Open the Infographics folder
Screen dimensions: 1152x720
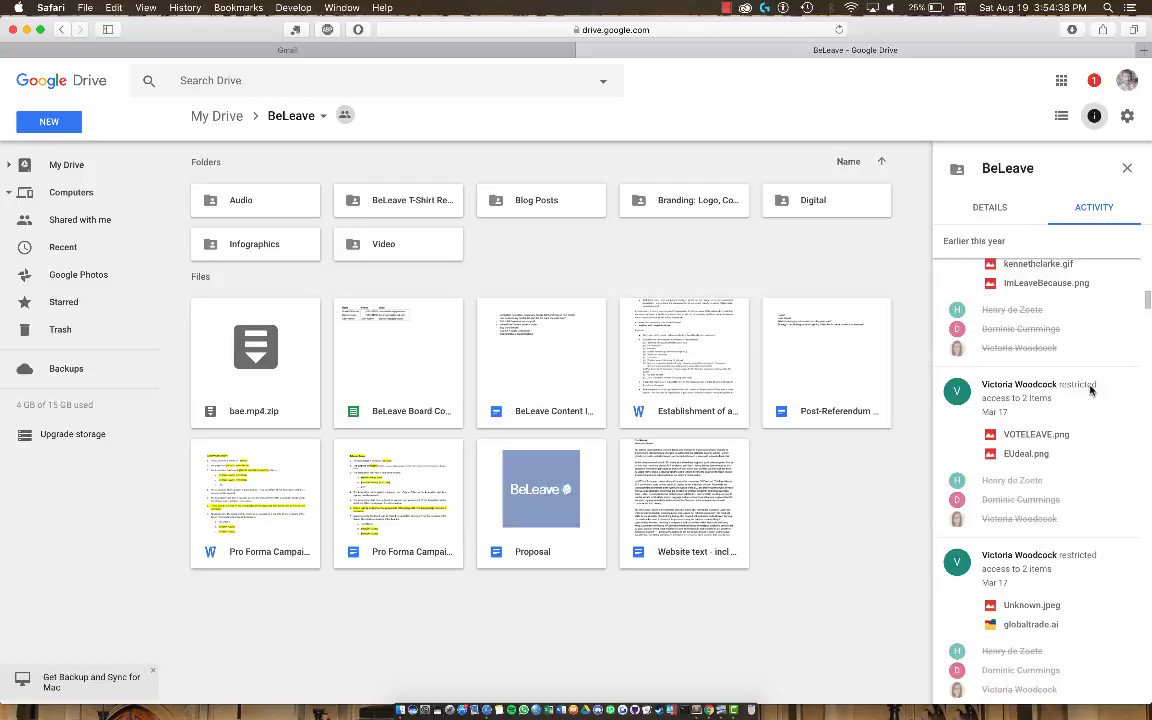click(x=256, y=244)
